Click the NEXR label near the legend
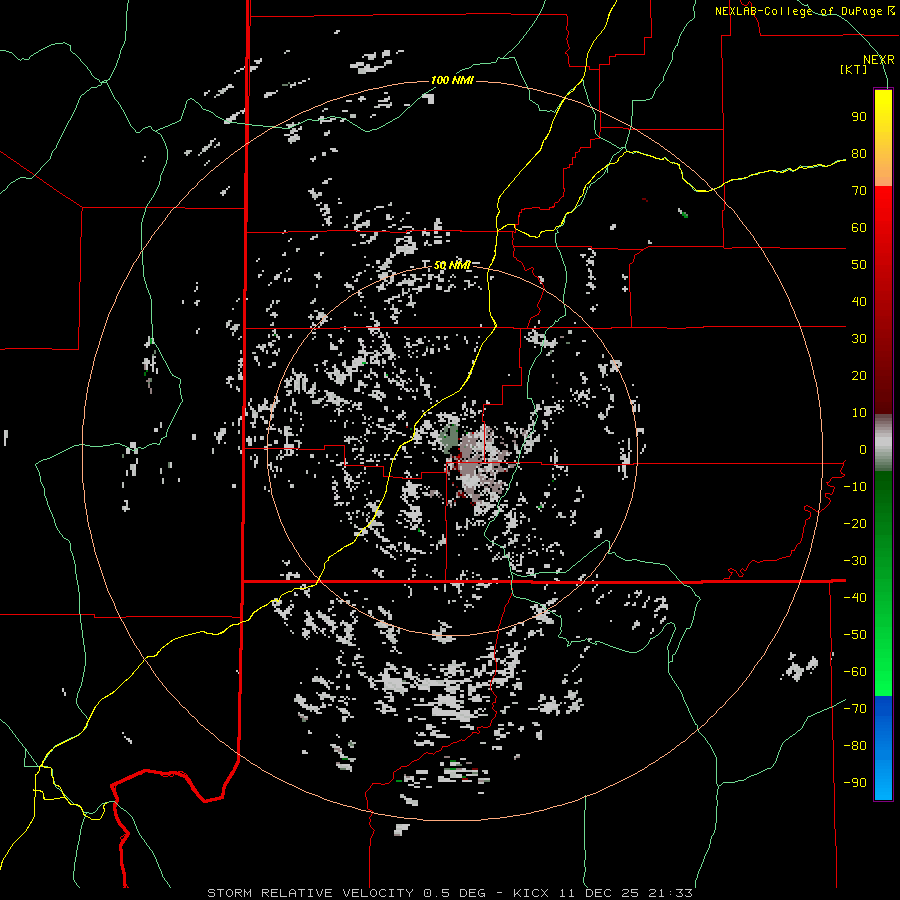This screenshot has height=900, width=900. coord(878,60)
